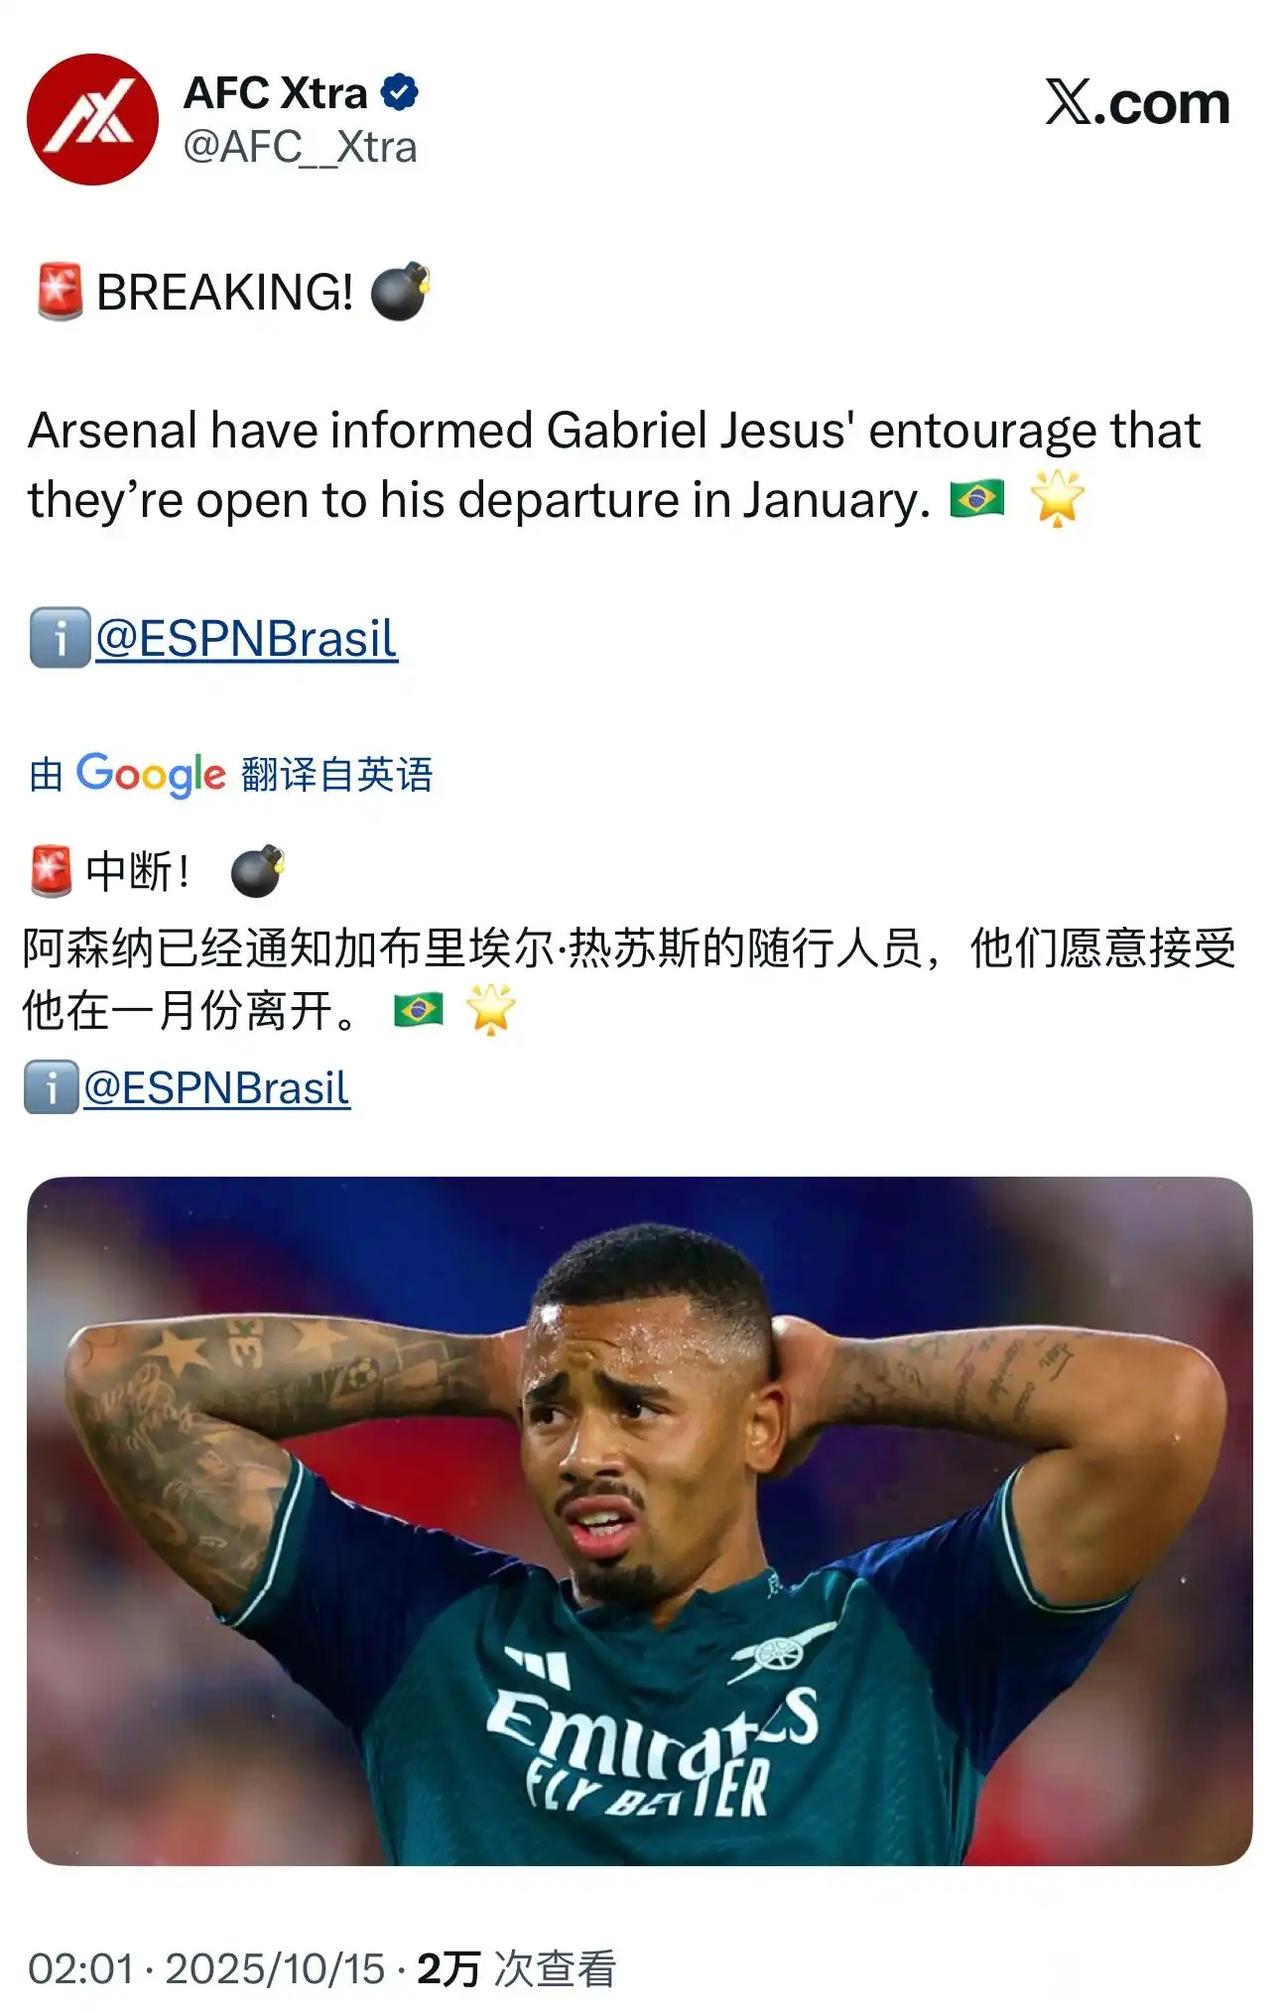The width and height of the screenshot is (1280, 2012).
Task: Open the AFC Xtra profile avatar
Action: click(x=92, y=119)
